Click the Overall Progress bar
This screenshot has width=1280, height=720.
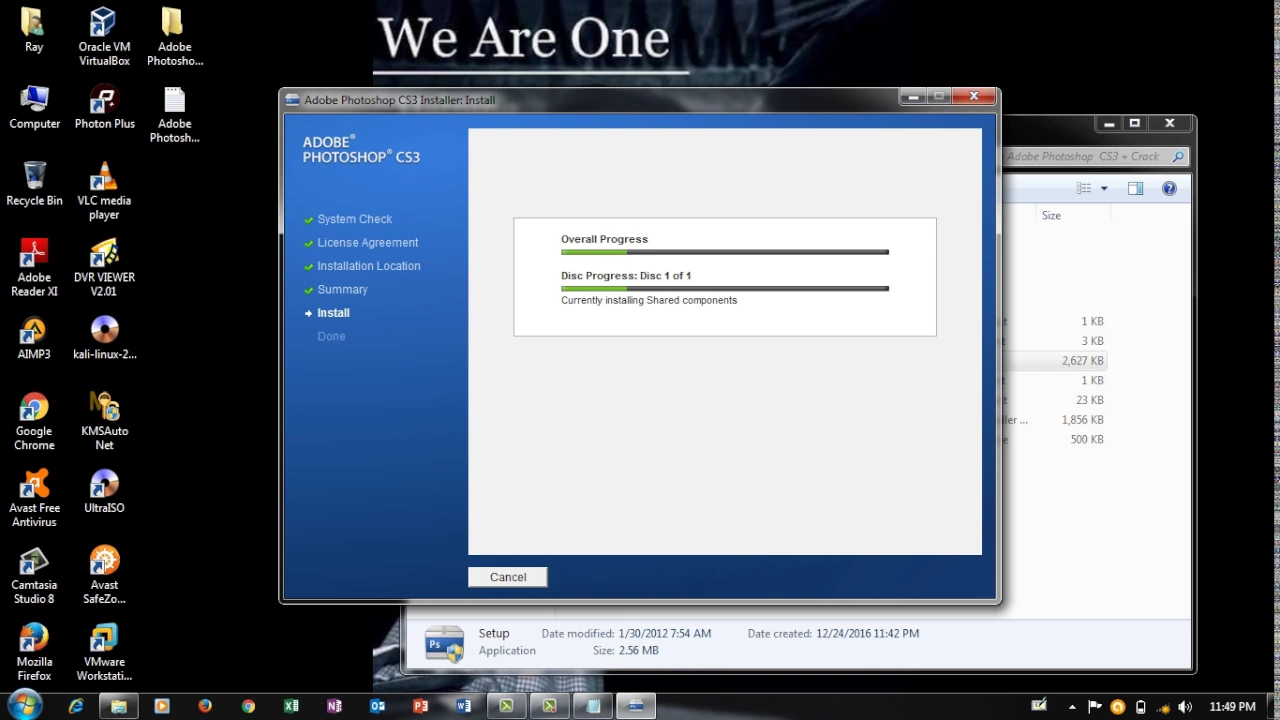click(x=725, y=252)
